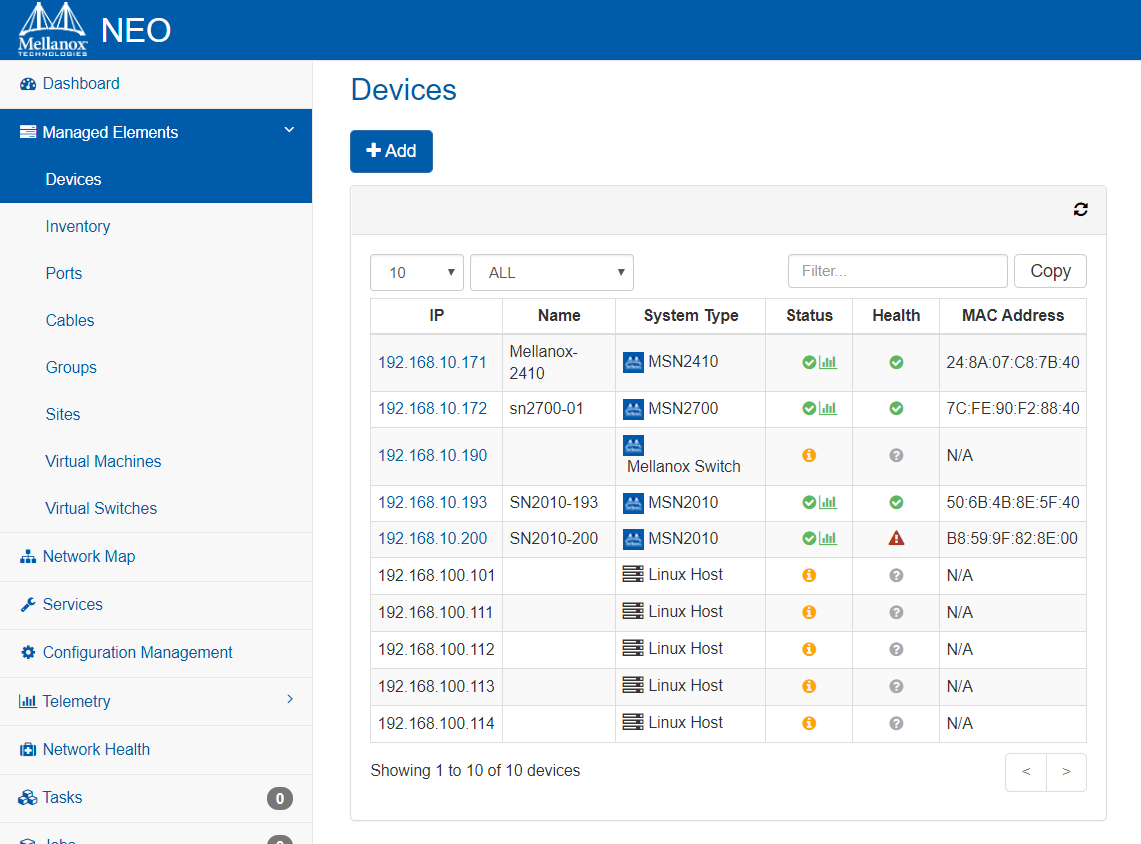Open device link 192.168.10.193

tap(432, 503)
